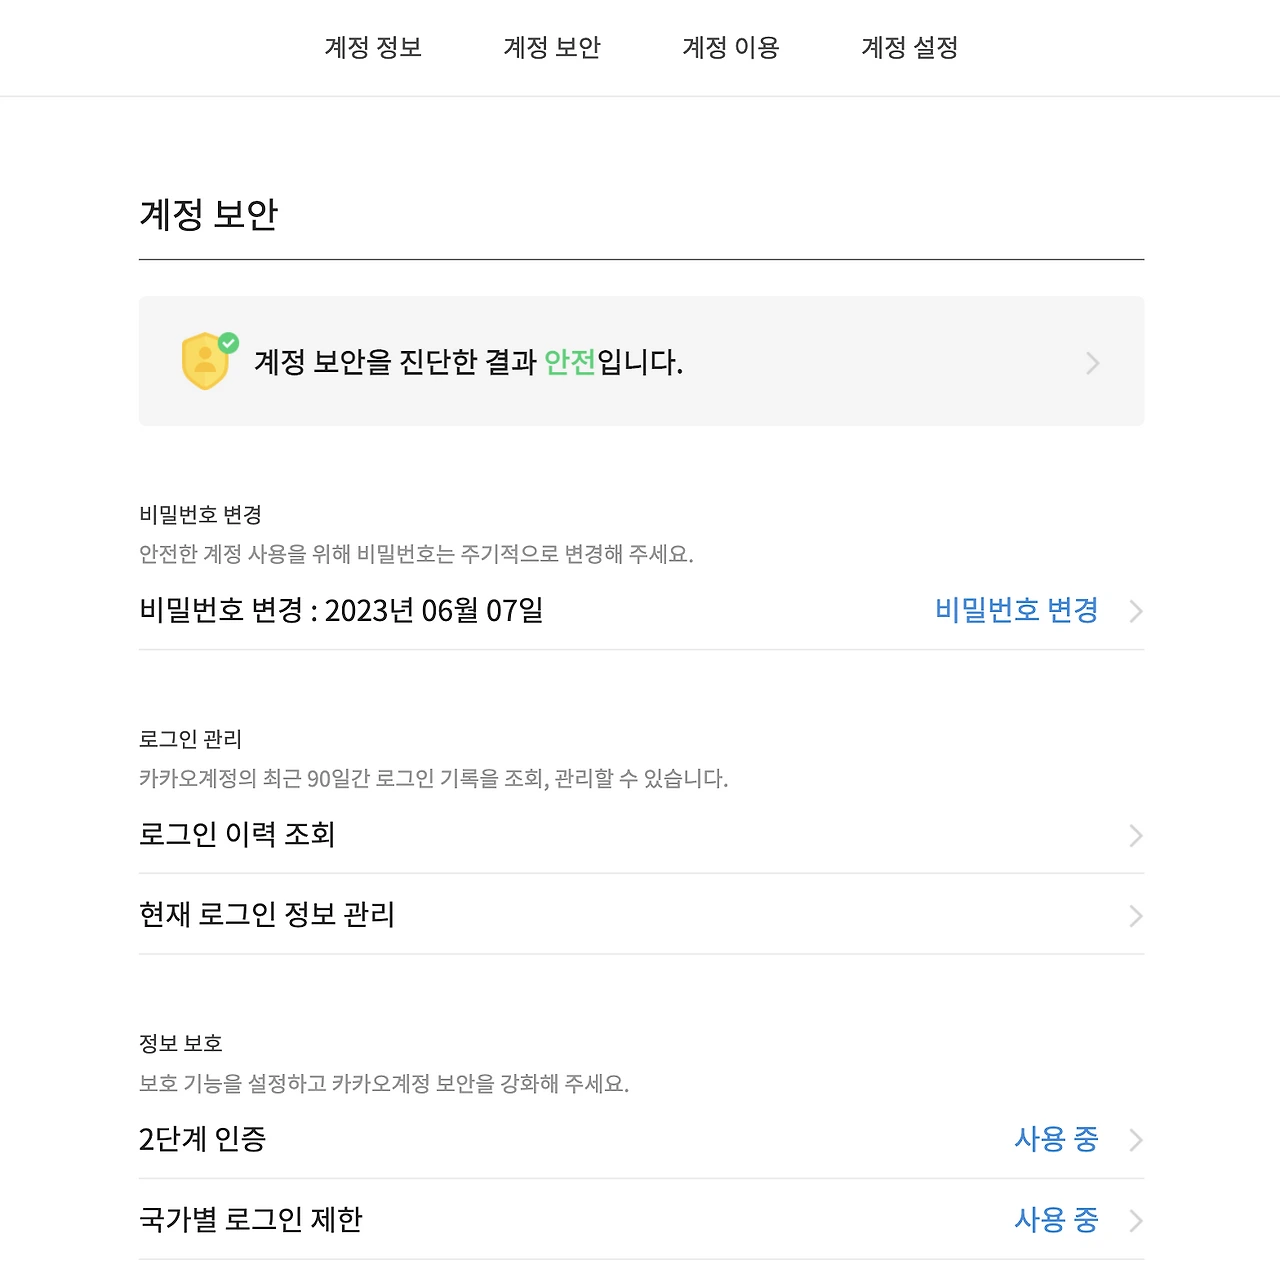Switch to the 계정 보안 tab
This screenshot has width=1280, height=1278.
pyautogui.click(x=552, y=47)
